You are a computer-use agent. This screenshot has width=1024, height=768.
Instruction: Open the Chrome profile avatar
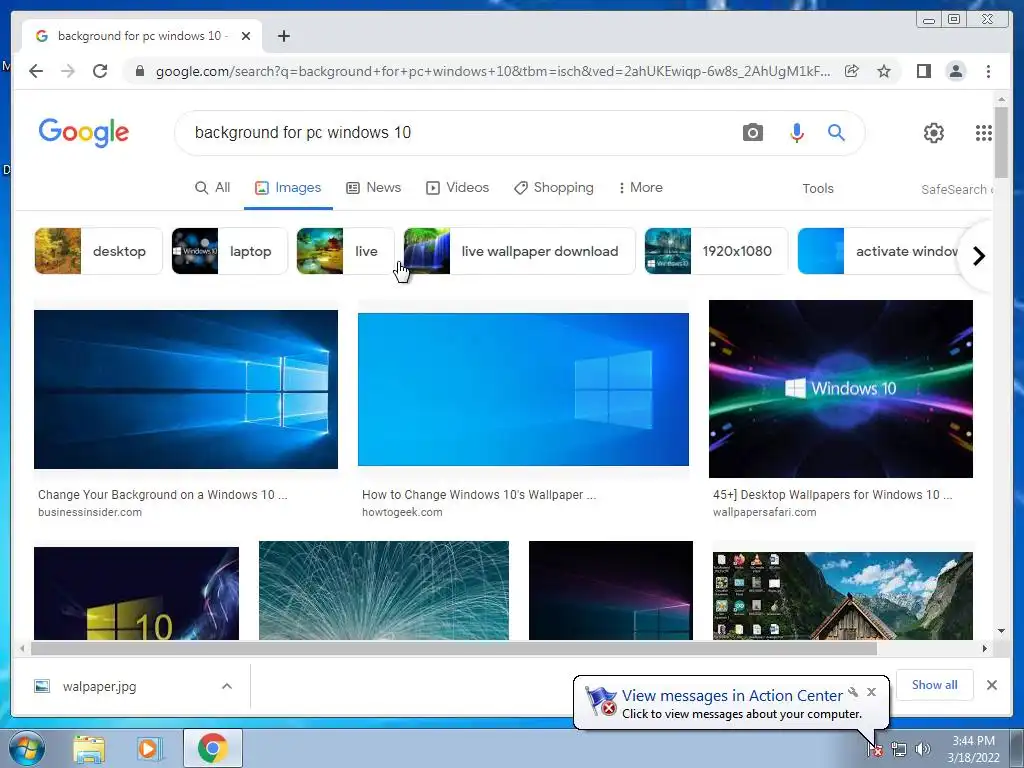[955, 71]
